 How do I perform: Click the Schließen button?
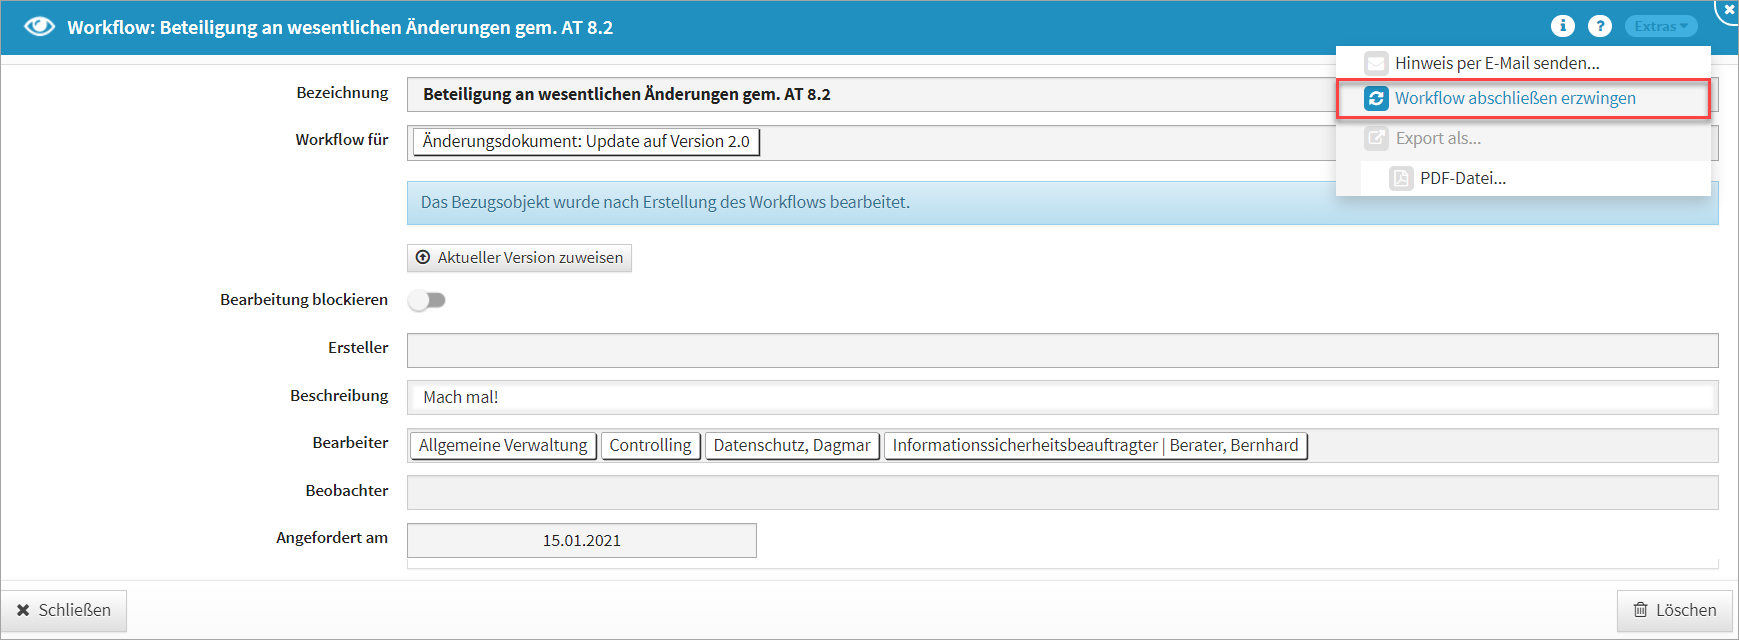64,611
